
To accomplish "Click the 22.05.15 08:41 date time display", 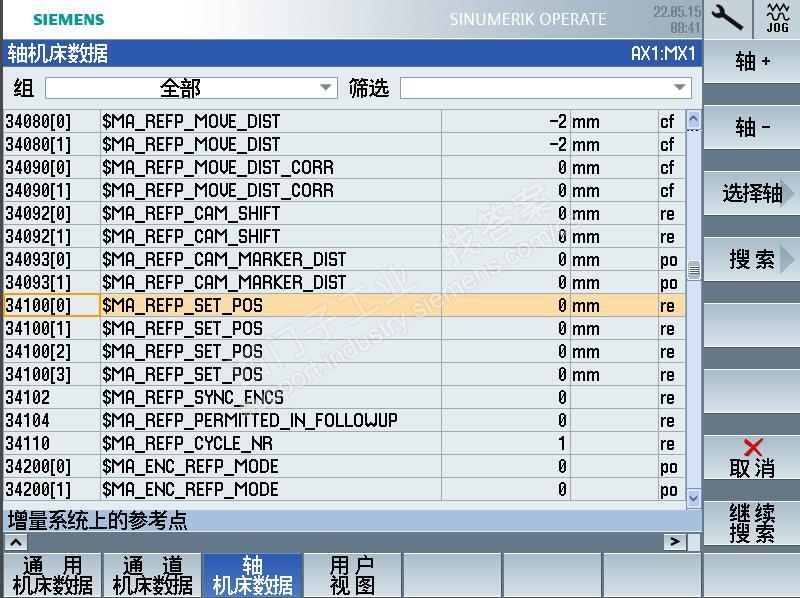I will [x=678, y=19].
